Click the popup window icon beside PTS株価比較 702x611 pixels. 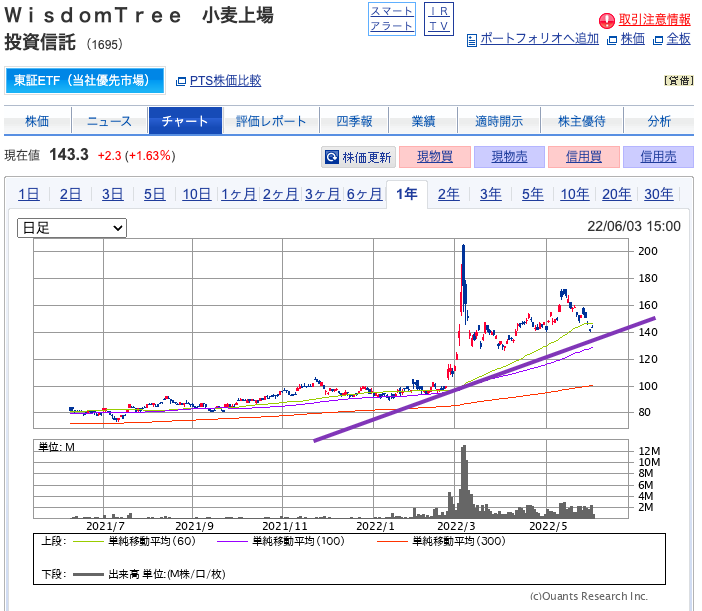(181, 81)
